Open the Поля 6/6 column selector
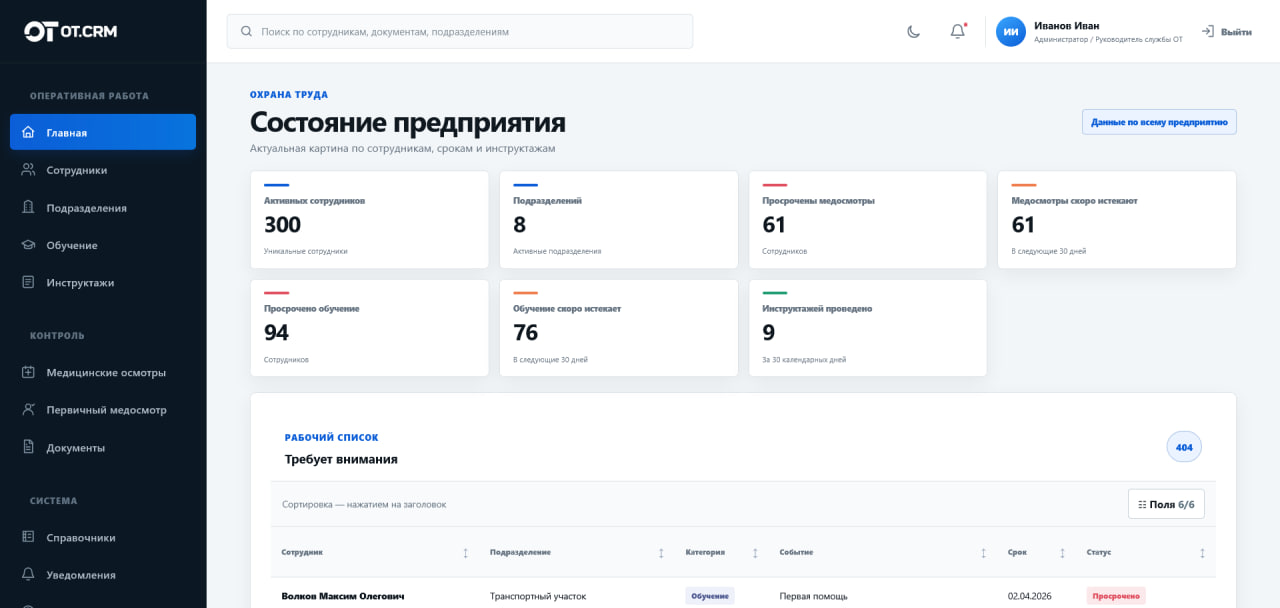This screenshot has height=608, width=1280. 1166,504
